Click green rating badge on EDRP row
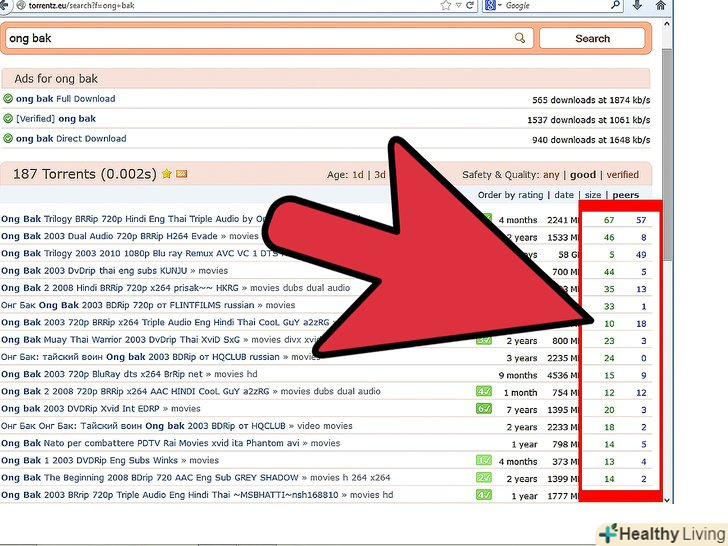 (484, 409)
